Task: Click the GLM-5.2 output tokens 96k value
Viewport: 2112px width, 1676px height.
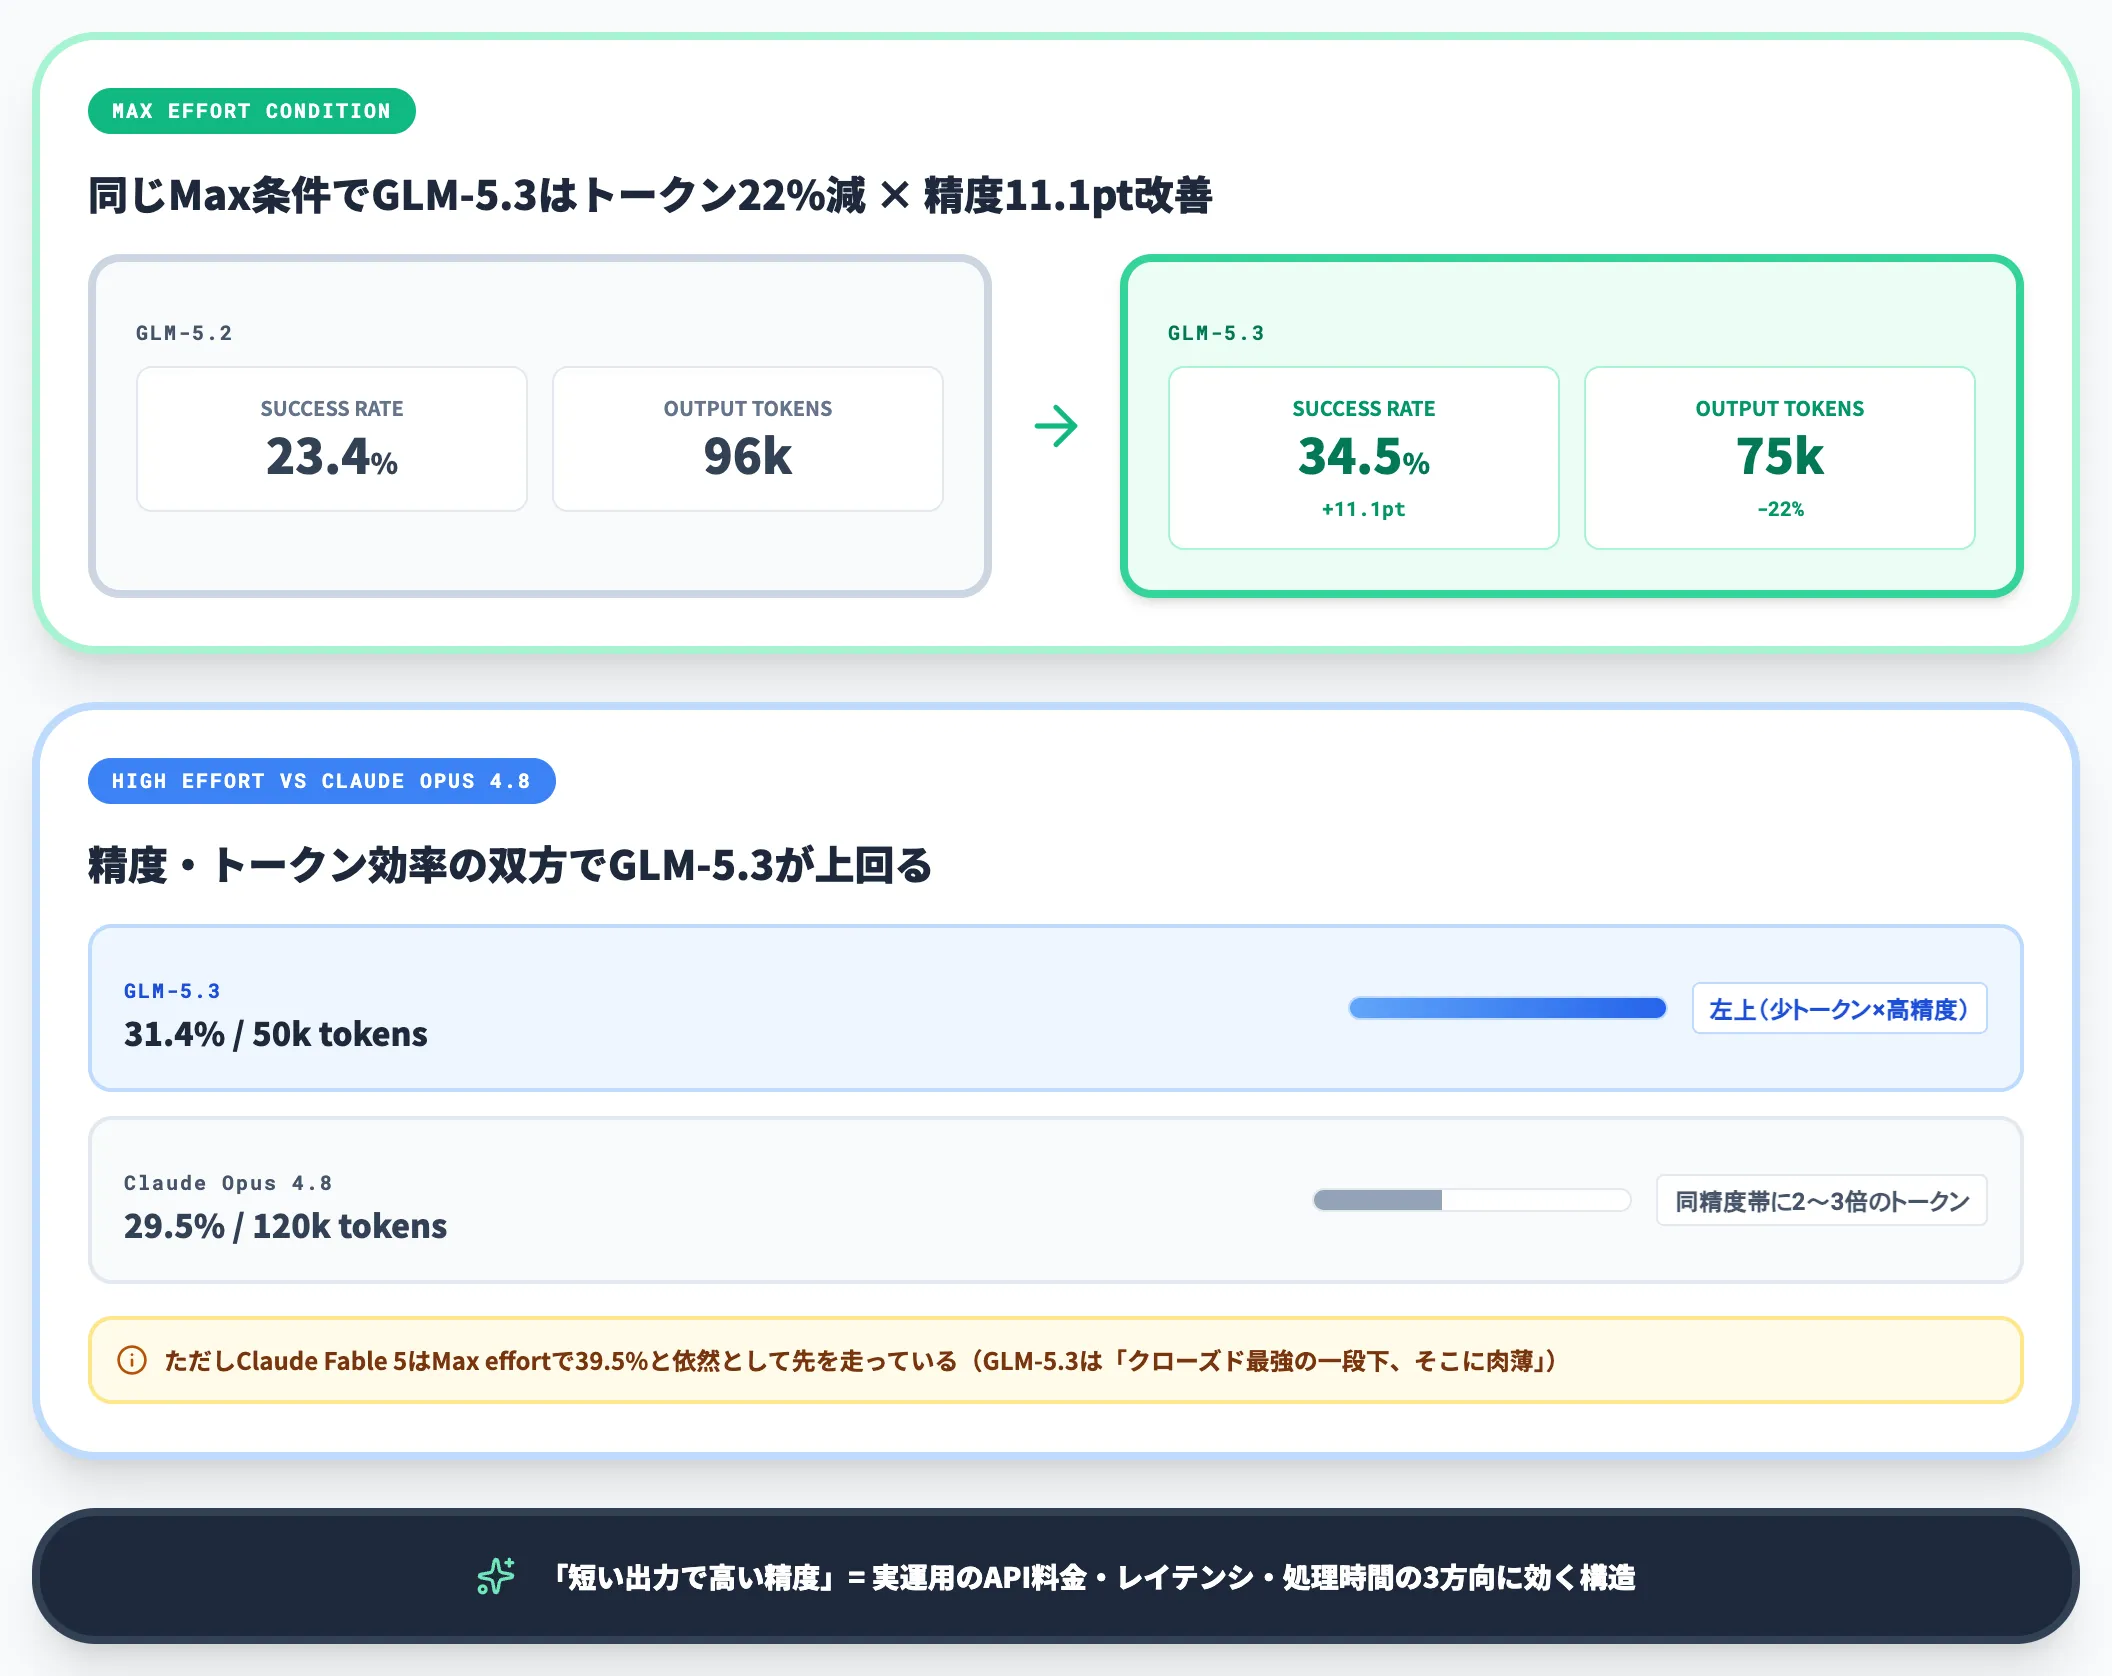Action: (748, 457)
